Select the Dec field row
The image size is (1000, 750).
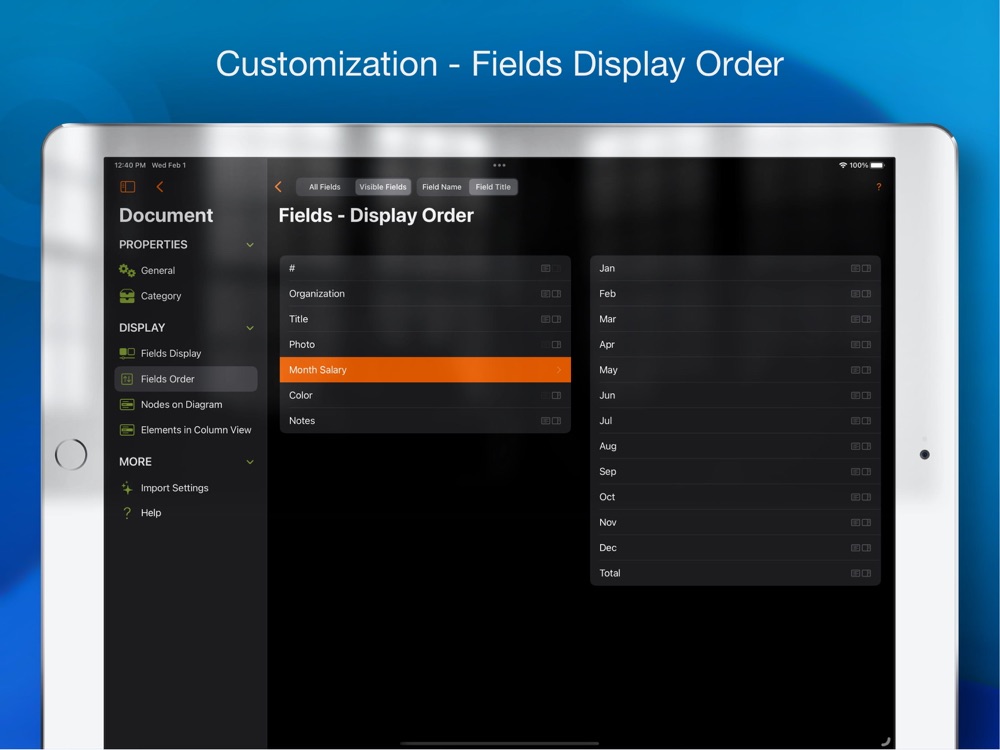click(735, 548)
